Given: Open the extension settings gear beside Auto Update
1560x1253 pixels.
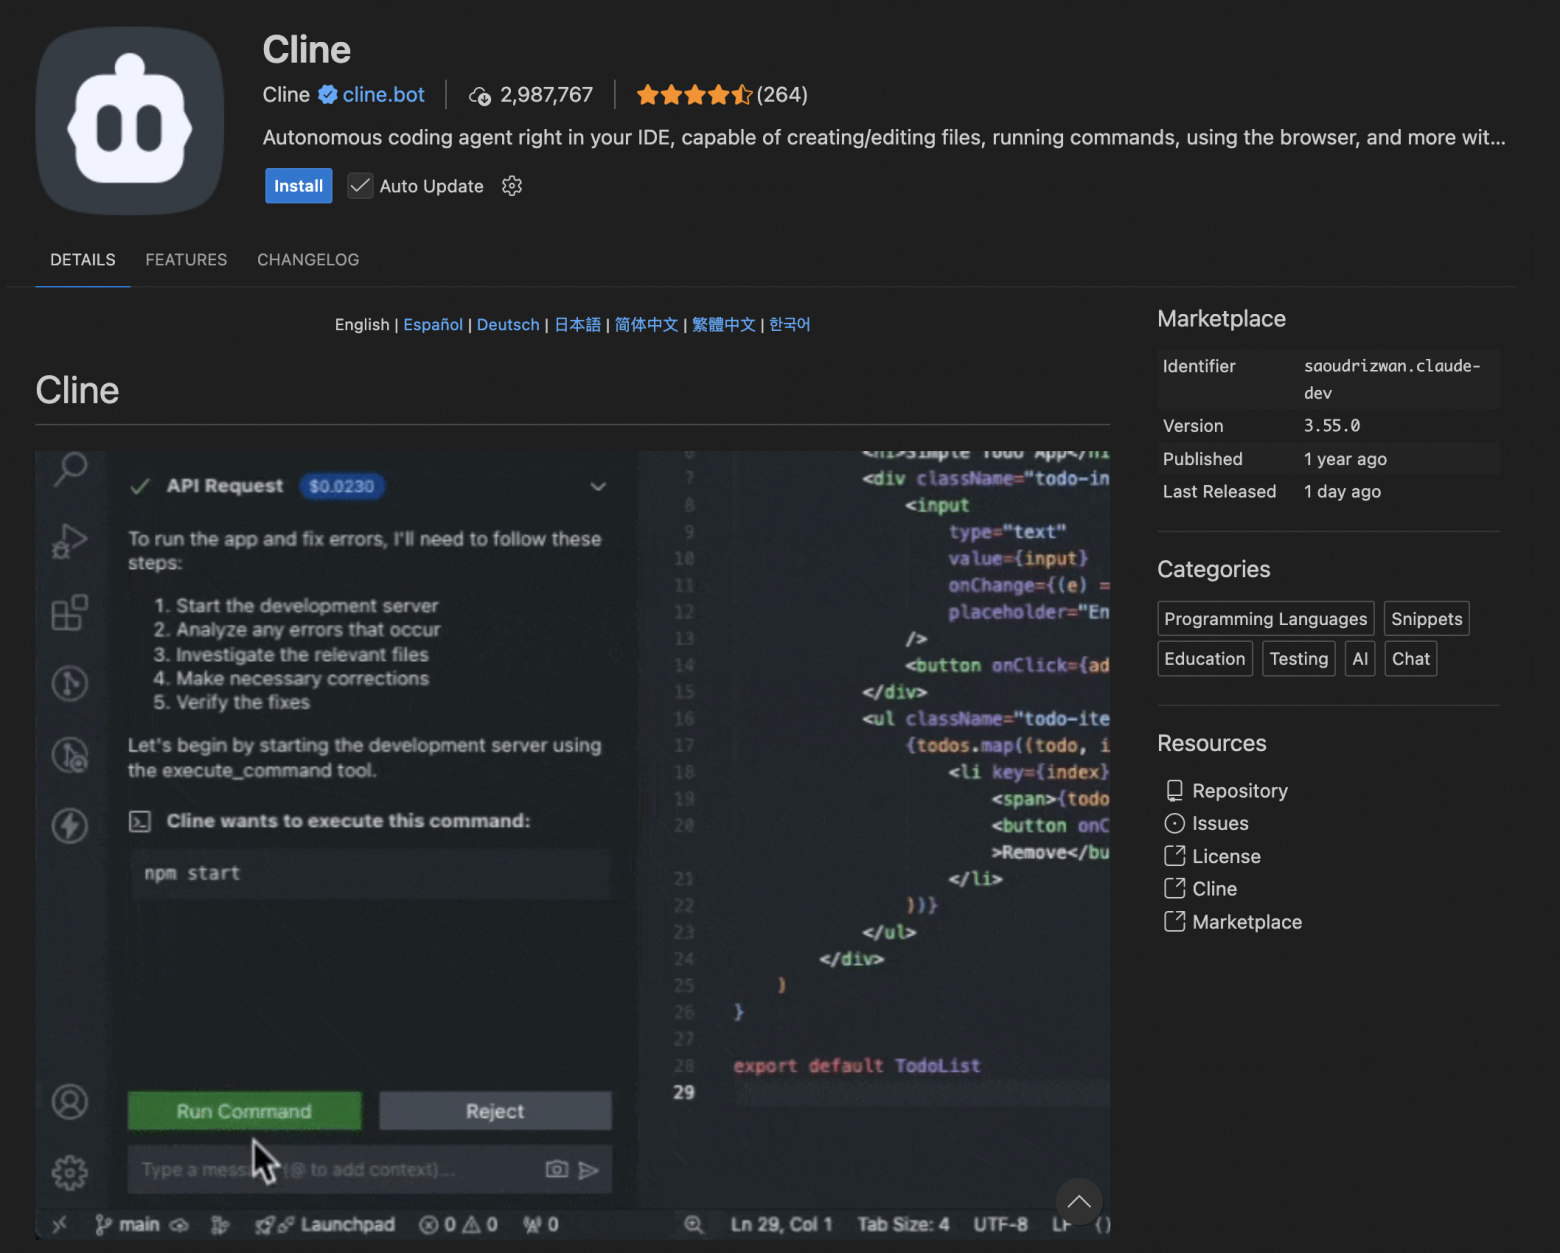Looking at the screenshot, I should (512, 186).
